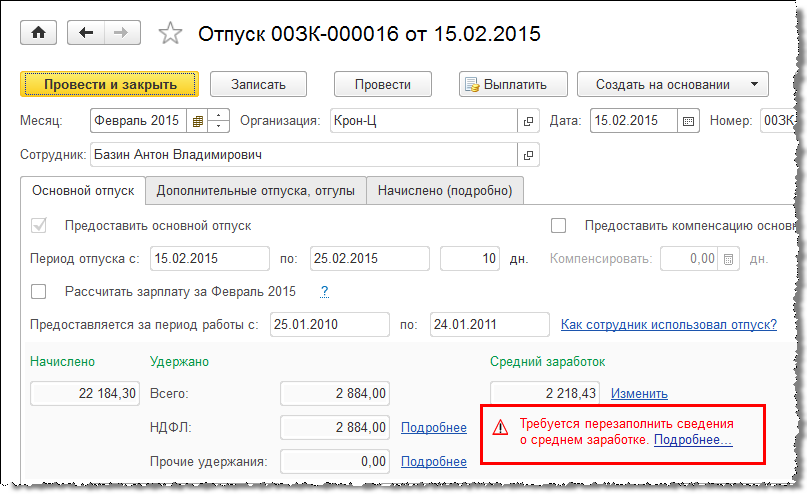Screen dimensions: 807x494
Task: Open Подробнее link in warning message
Action: (x=693, y=440)
